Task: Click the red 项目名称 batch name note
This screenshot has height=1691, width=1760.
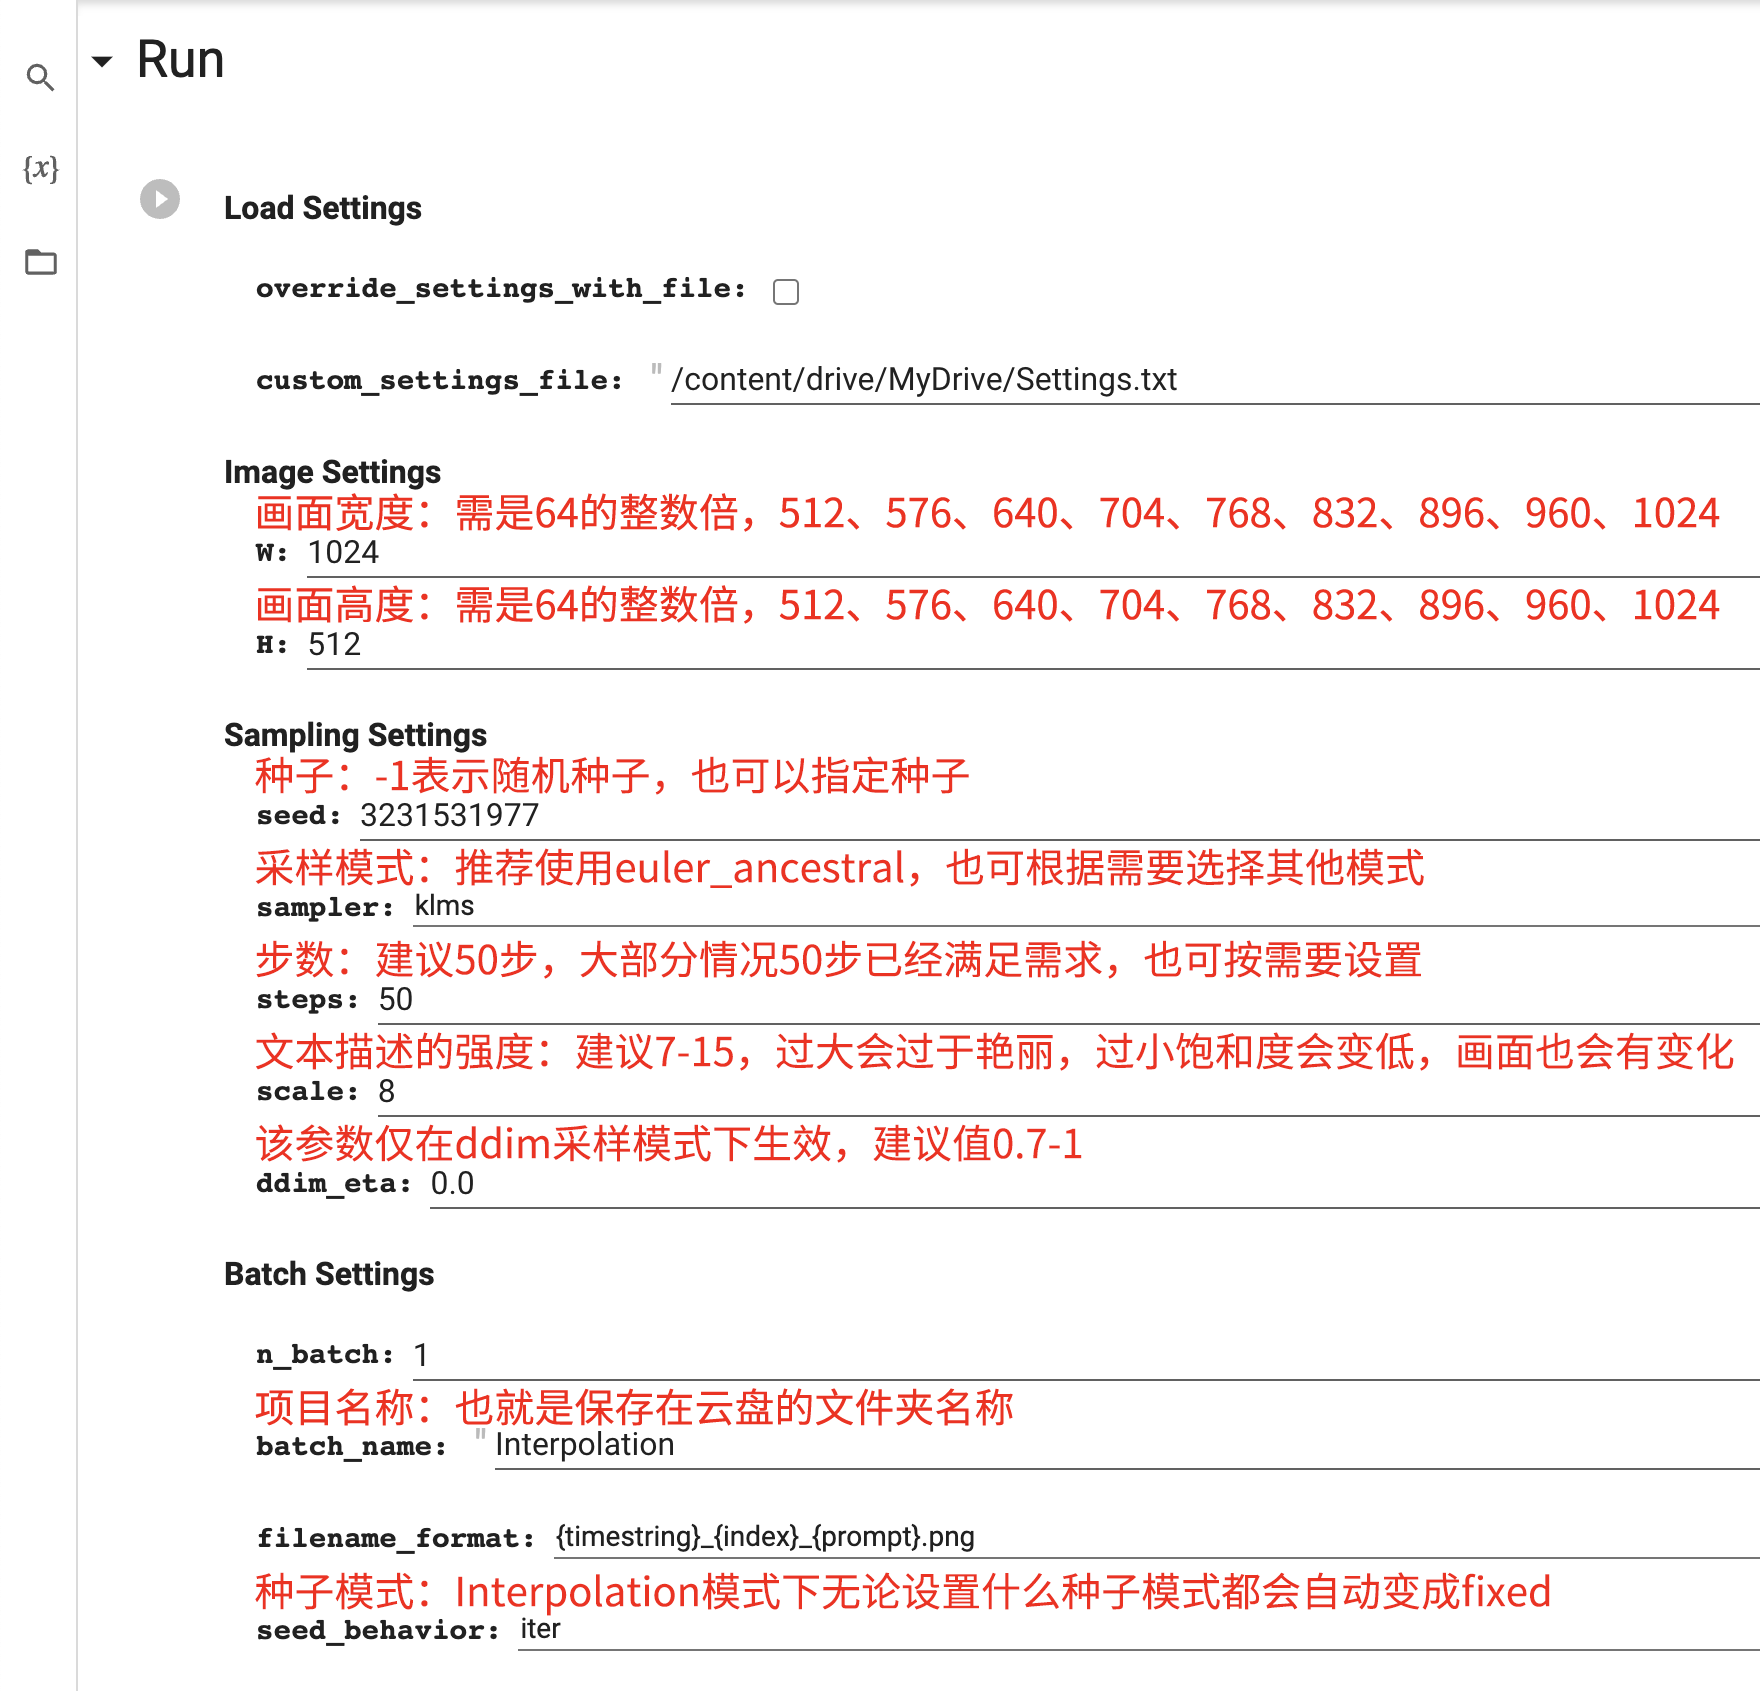Action: click(x=634, y=1408)
